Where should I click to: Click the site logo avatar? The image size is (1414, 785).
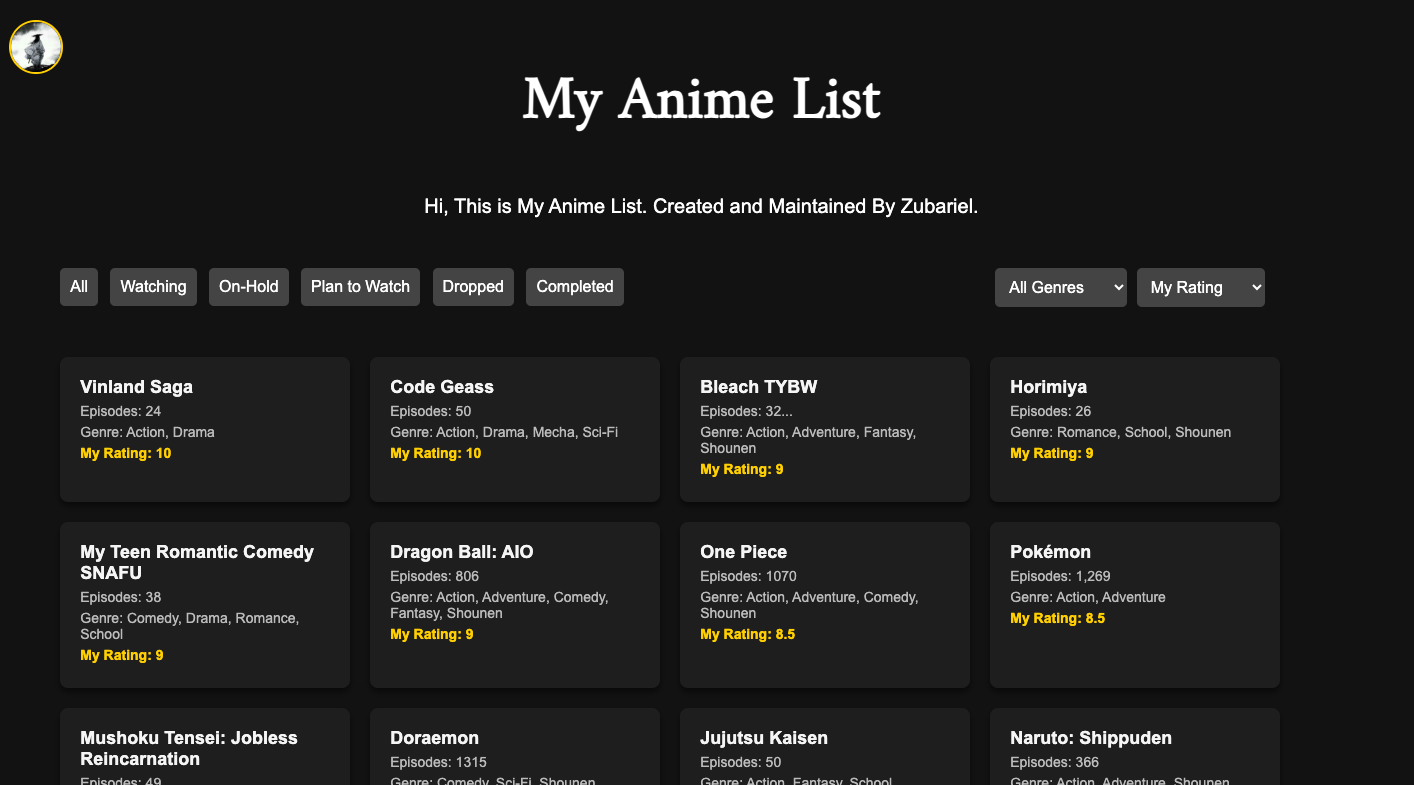(x=35, y=46)
